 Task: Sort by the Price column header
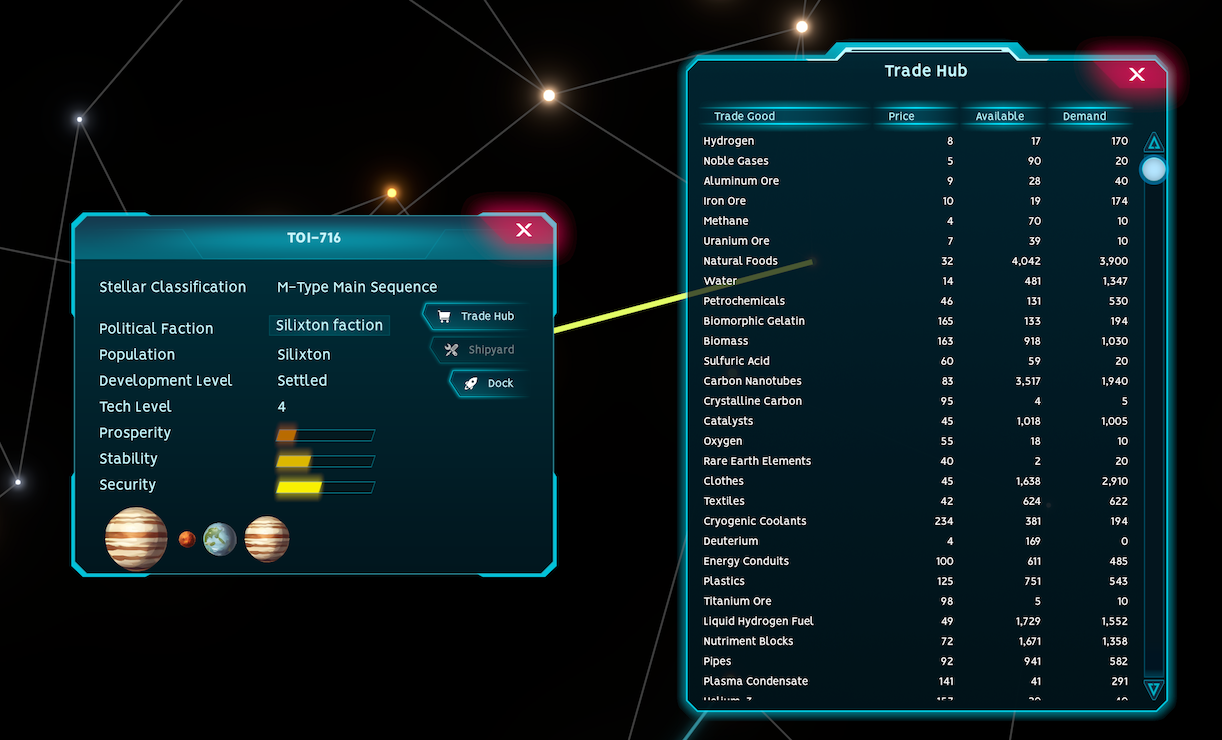pos(901,116)
